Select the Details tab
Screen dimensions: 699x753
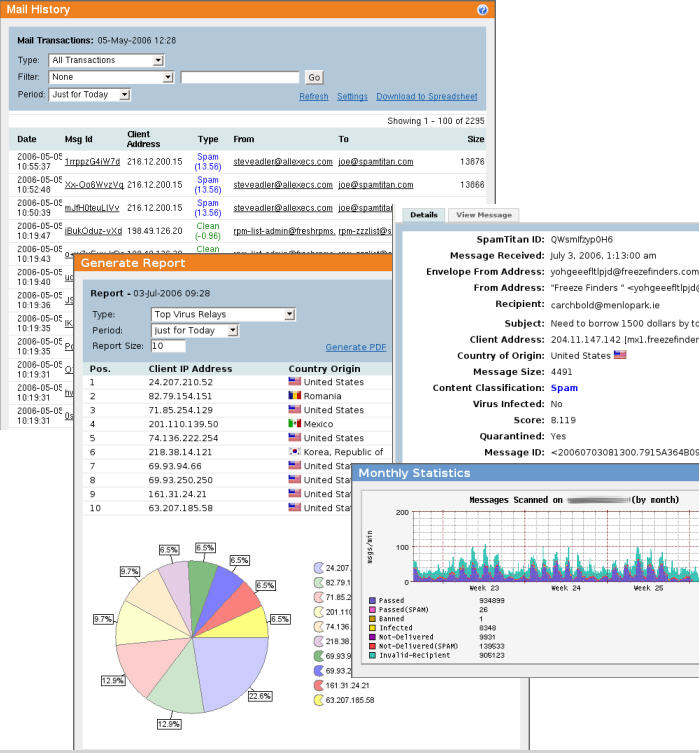point(424,215)
